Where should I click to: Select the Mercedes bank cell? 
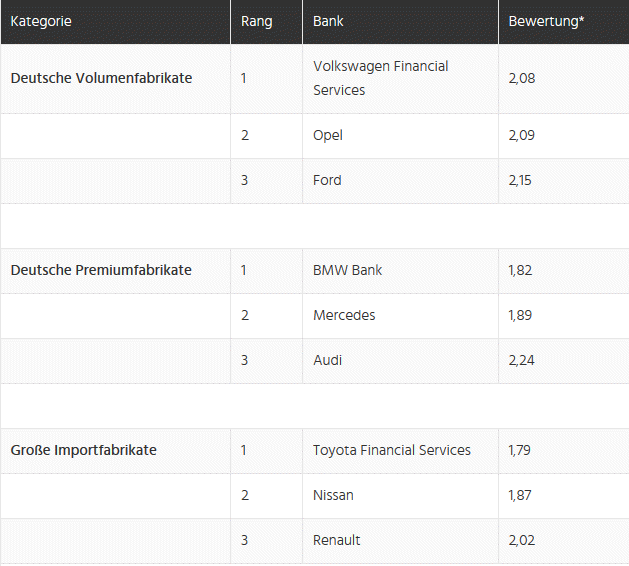[x=400, y=316]
